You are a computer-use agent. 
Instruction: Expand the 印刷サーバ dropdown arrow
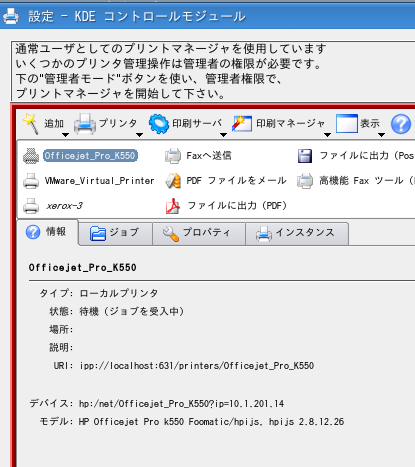224,135
